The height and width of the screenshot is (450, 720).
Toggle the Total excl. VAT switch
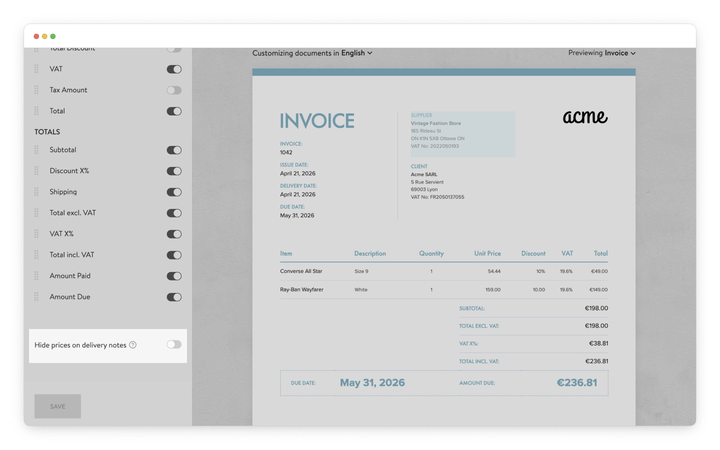pyautogui.click(x=174, y=213)
